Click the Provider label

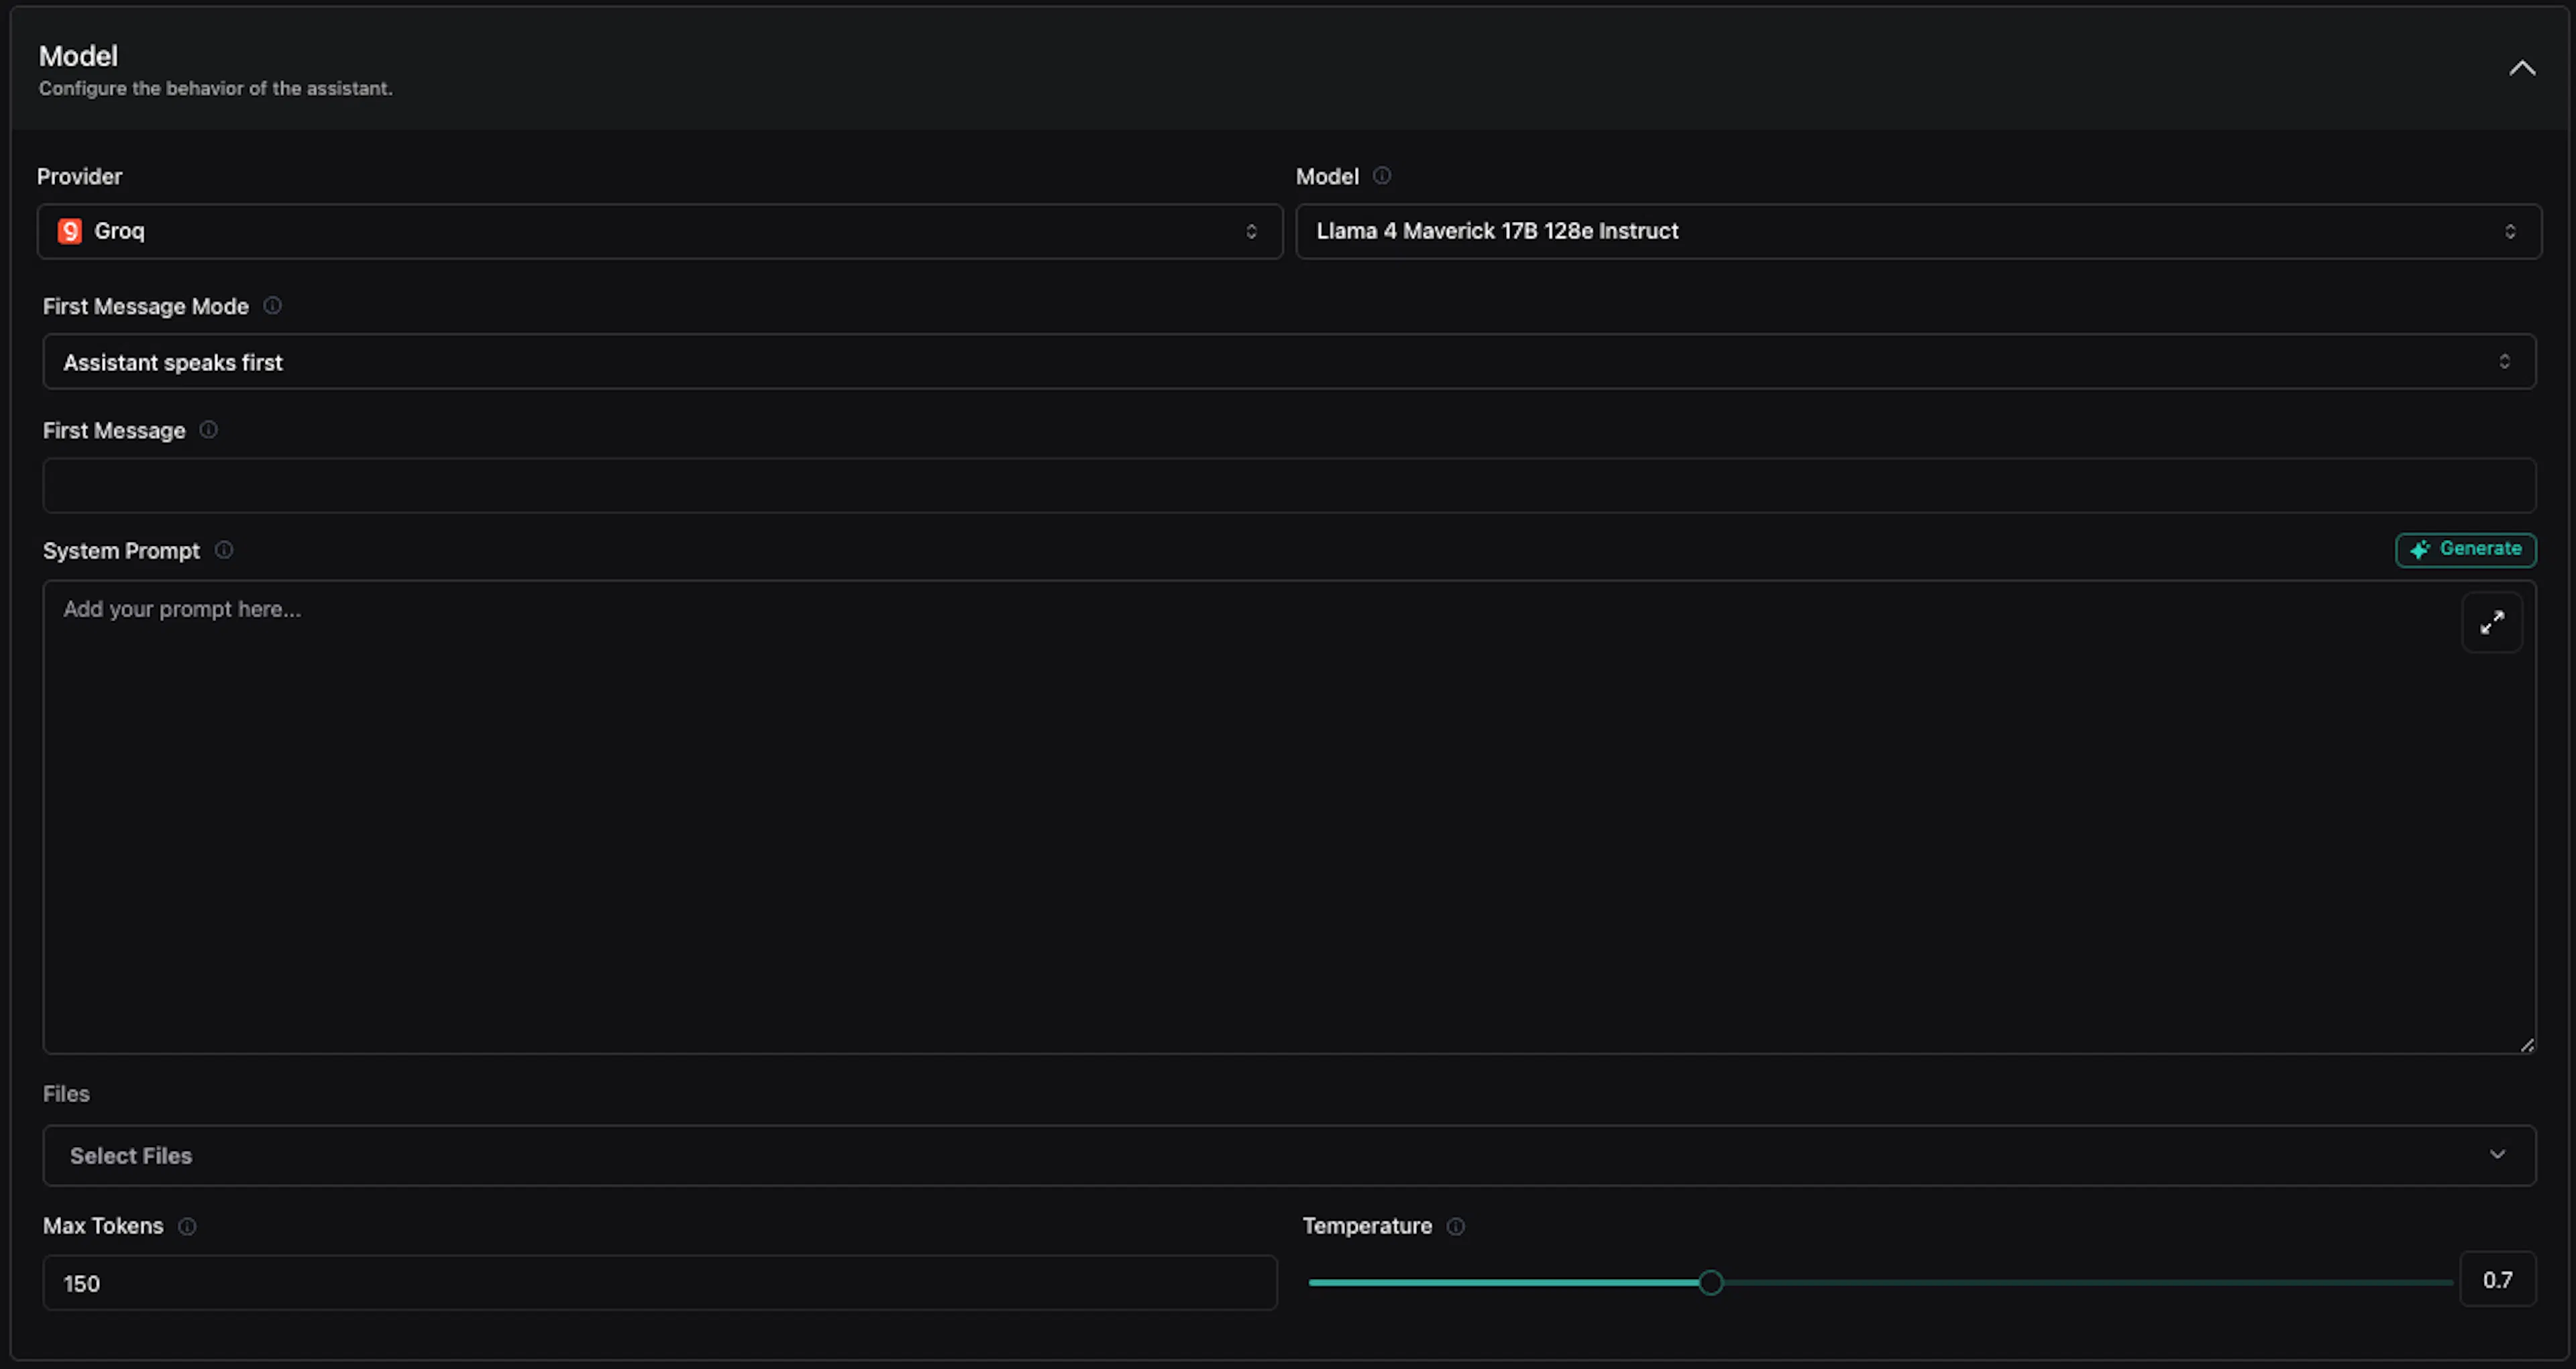click(x=80, y=176)
